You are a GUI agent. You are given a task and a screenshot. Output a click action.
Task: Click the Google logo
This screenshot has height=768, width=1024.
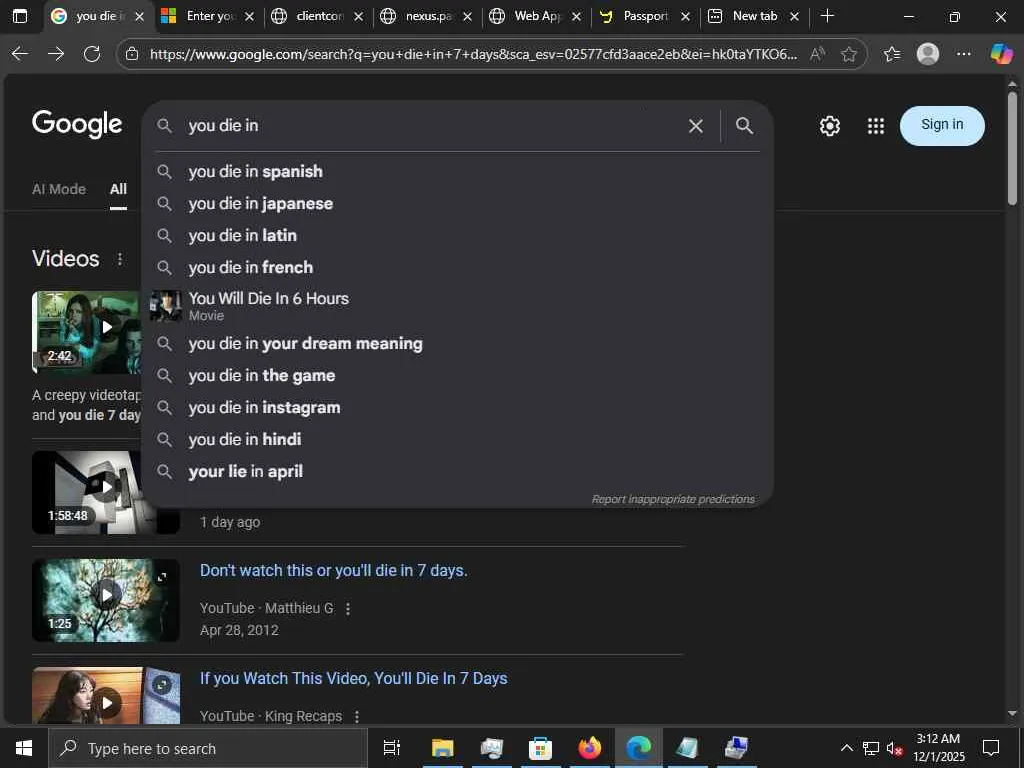tap(77, 123)
